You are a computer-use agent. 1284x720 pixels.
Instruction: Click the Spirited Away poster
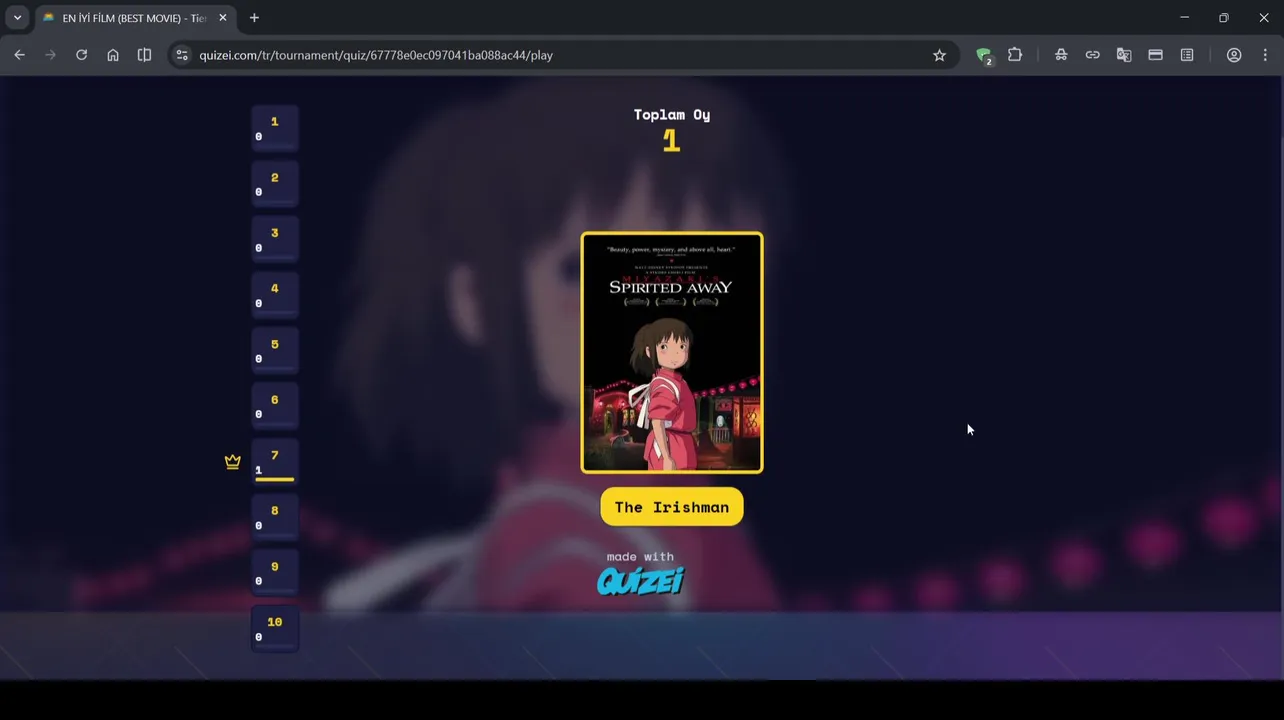click(672, 353)
